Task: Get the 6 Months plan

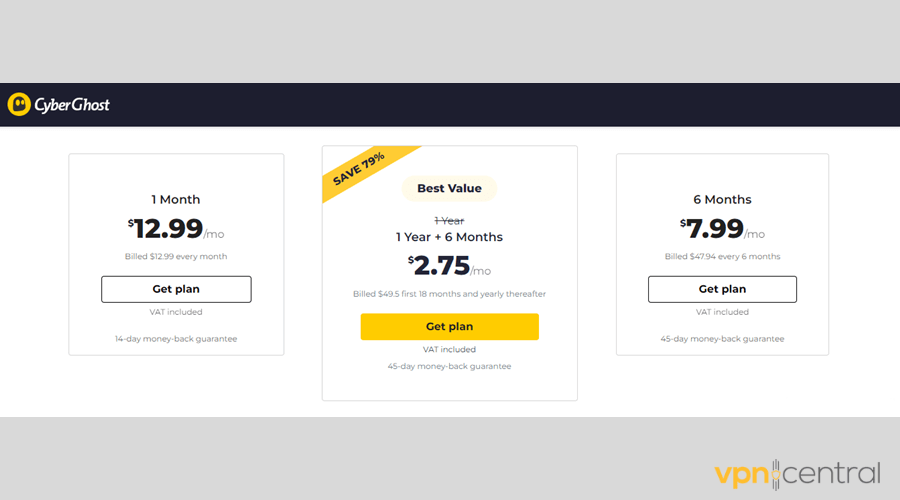Action: [x=722, y=289]
